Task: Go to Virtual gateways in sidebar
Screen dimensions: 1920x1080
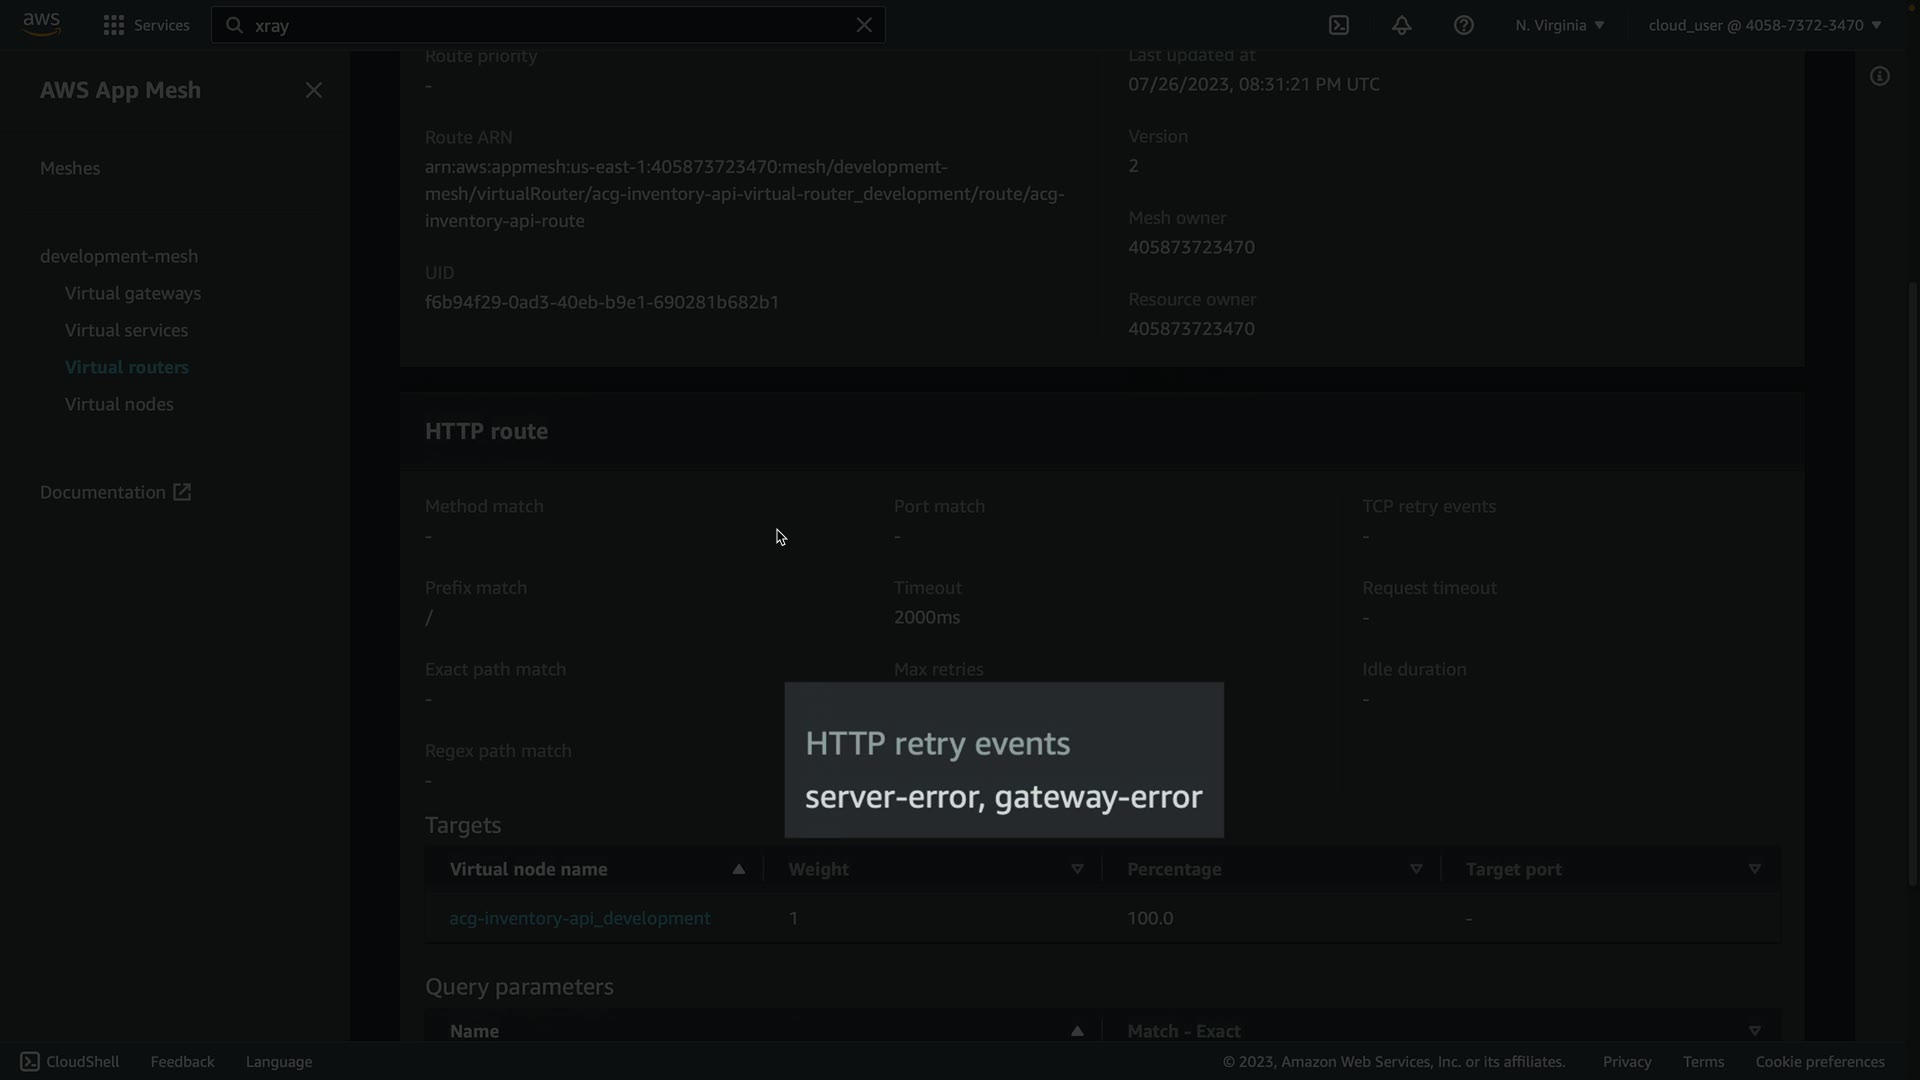Action: 133,293
